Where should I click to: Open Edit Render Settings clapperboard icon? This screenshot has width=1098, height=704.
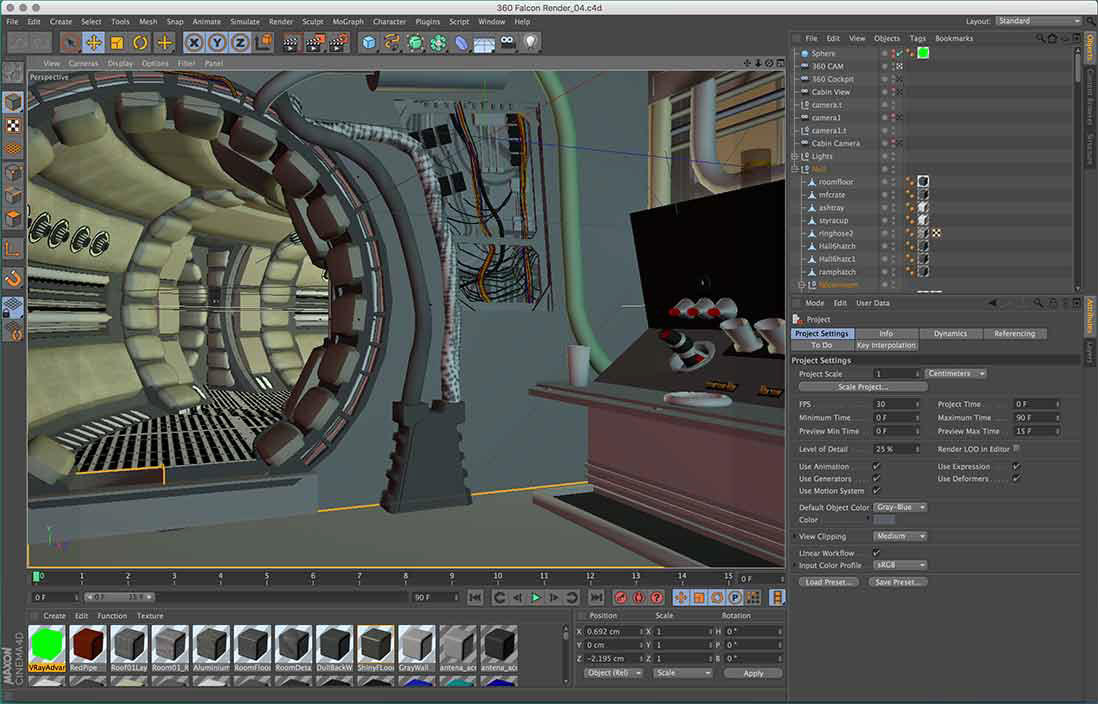click(x=338, y=43)
